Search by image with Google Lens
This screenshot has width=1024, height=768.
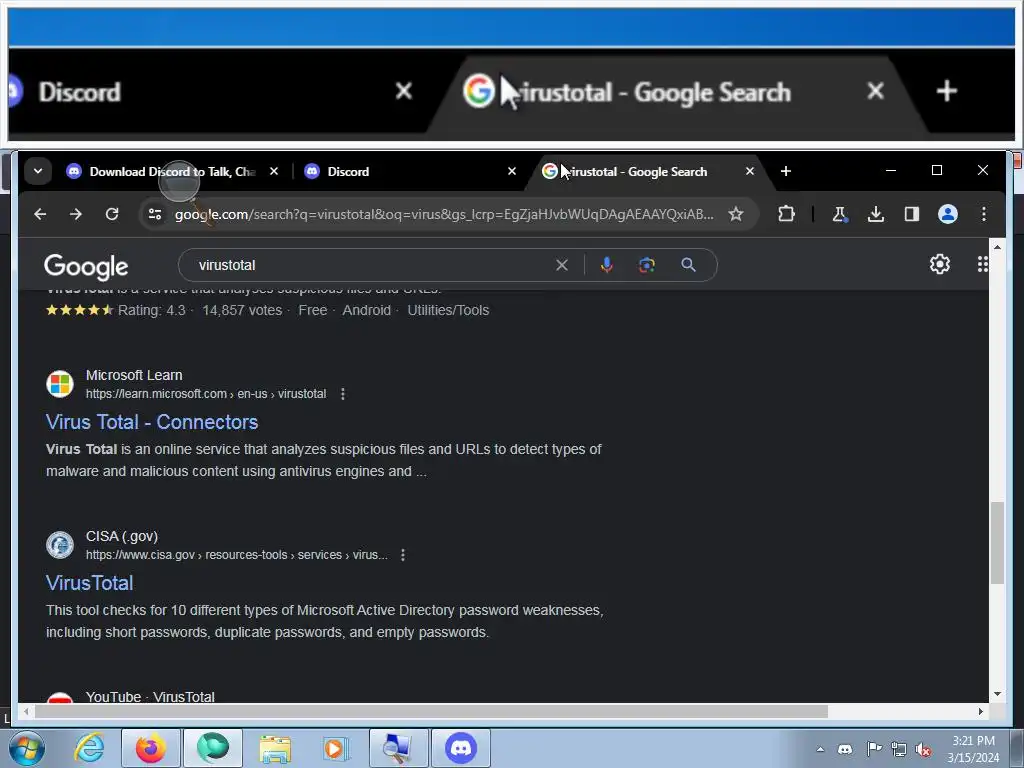coord(647,265)
